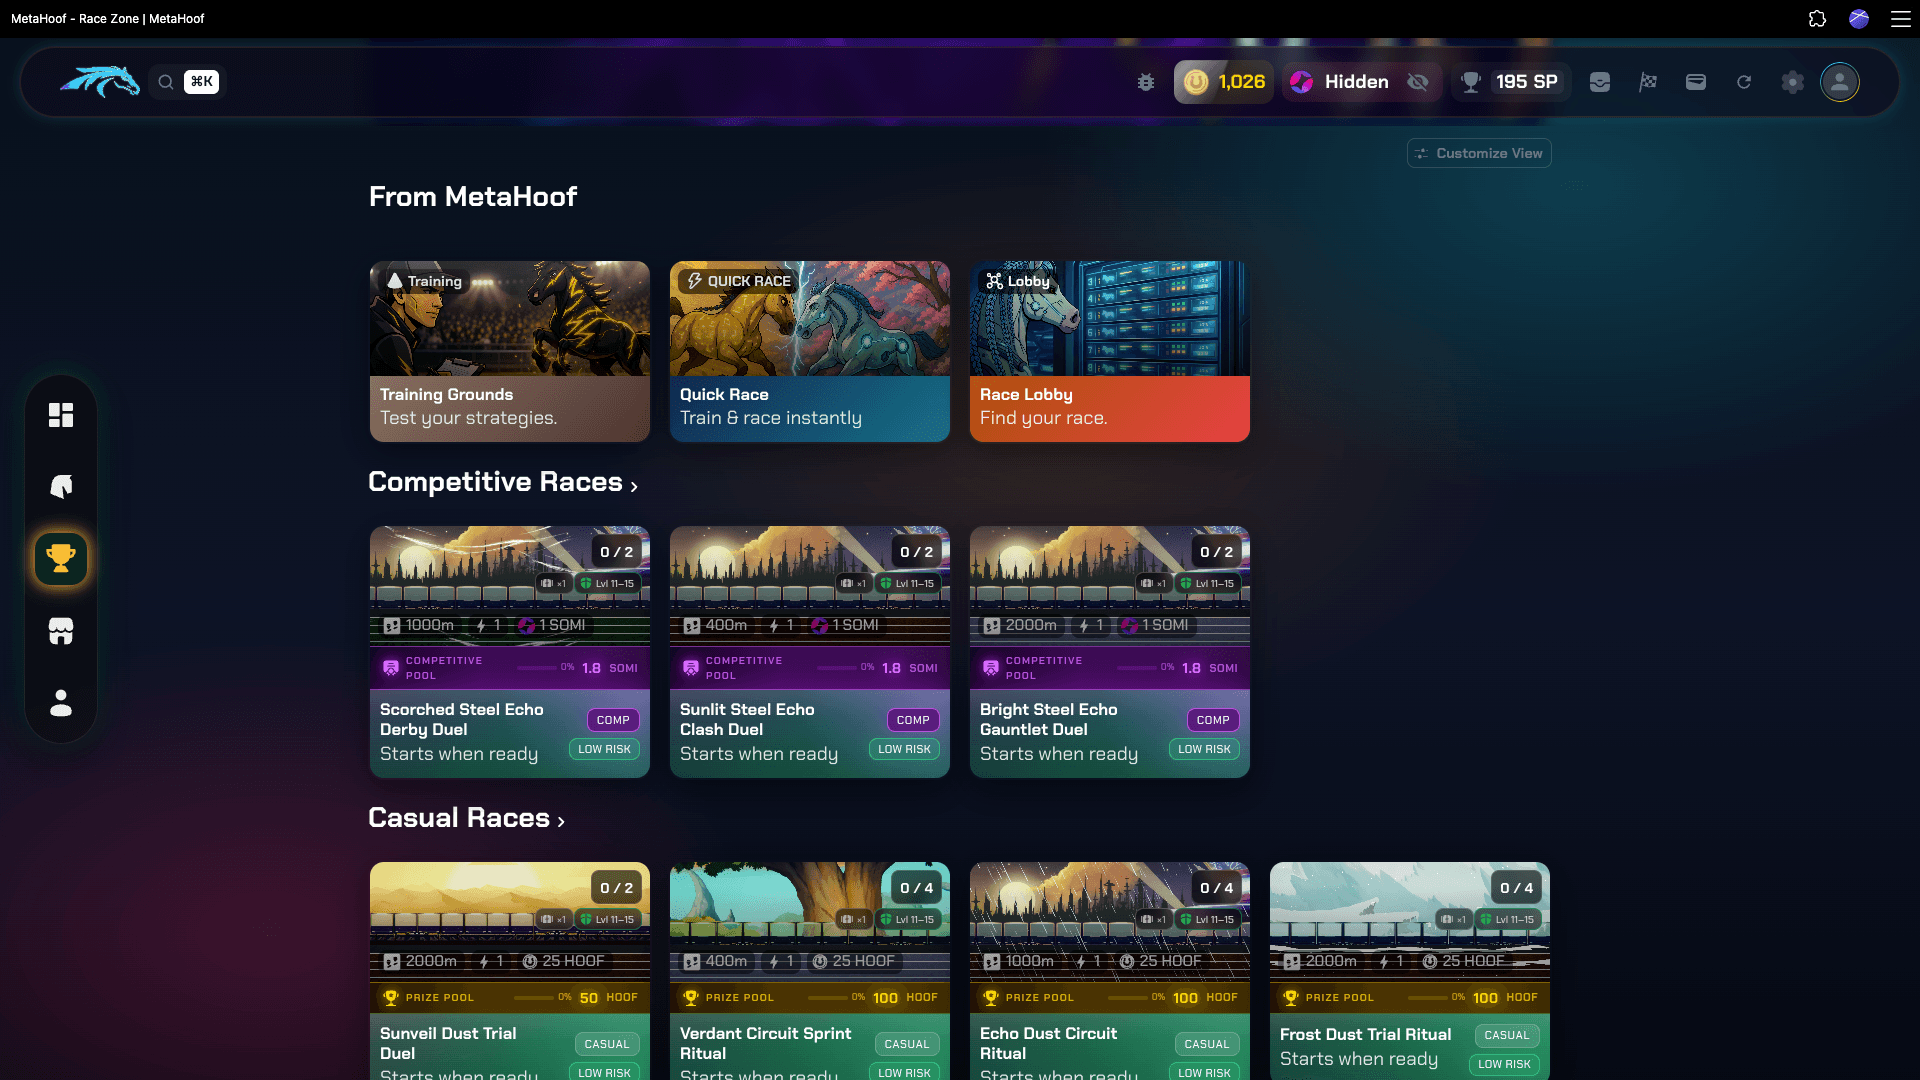The width and height of the screenshot is (1920, 1080).
Task: Select the horse stable icon in sidebar
Action: click(x=62, y=487)
